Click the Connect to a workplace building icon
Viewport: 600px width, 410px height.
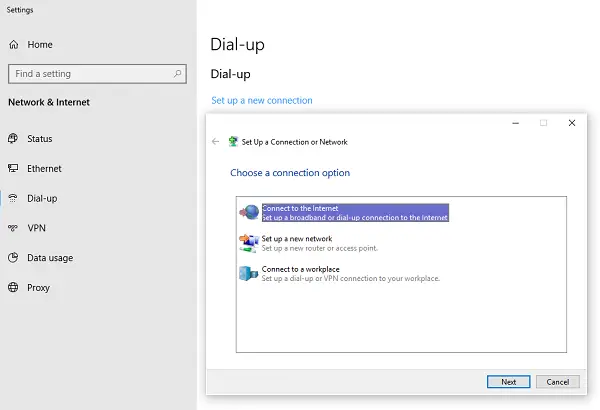(249, 273)
